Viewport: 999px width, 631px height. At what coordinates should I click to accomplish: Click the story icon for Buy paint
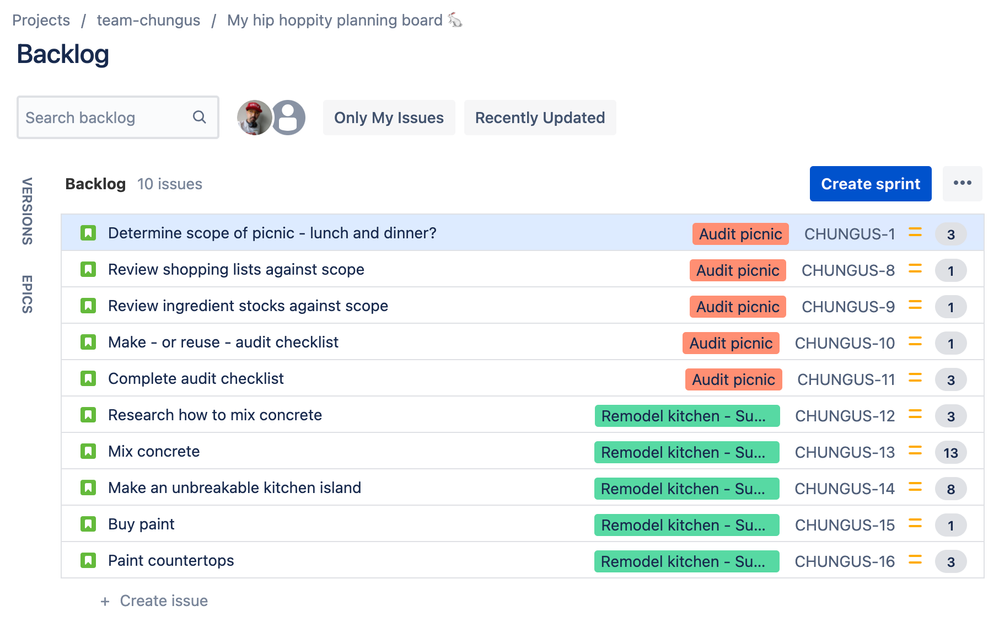point(88,524)
